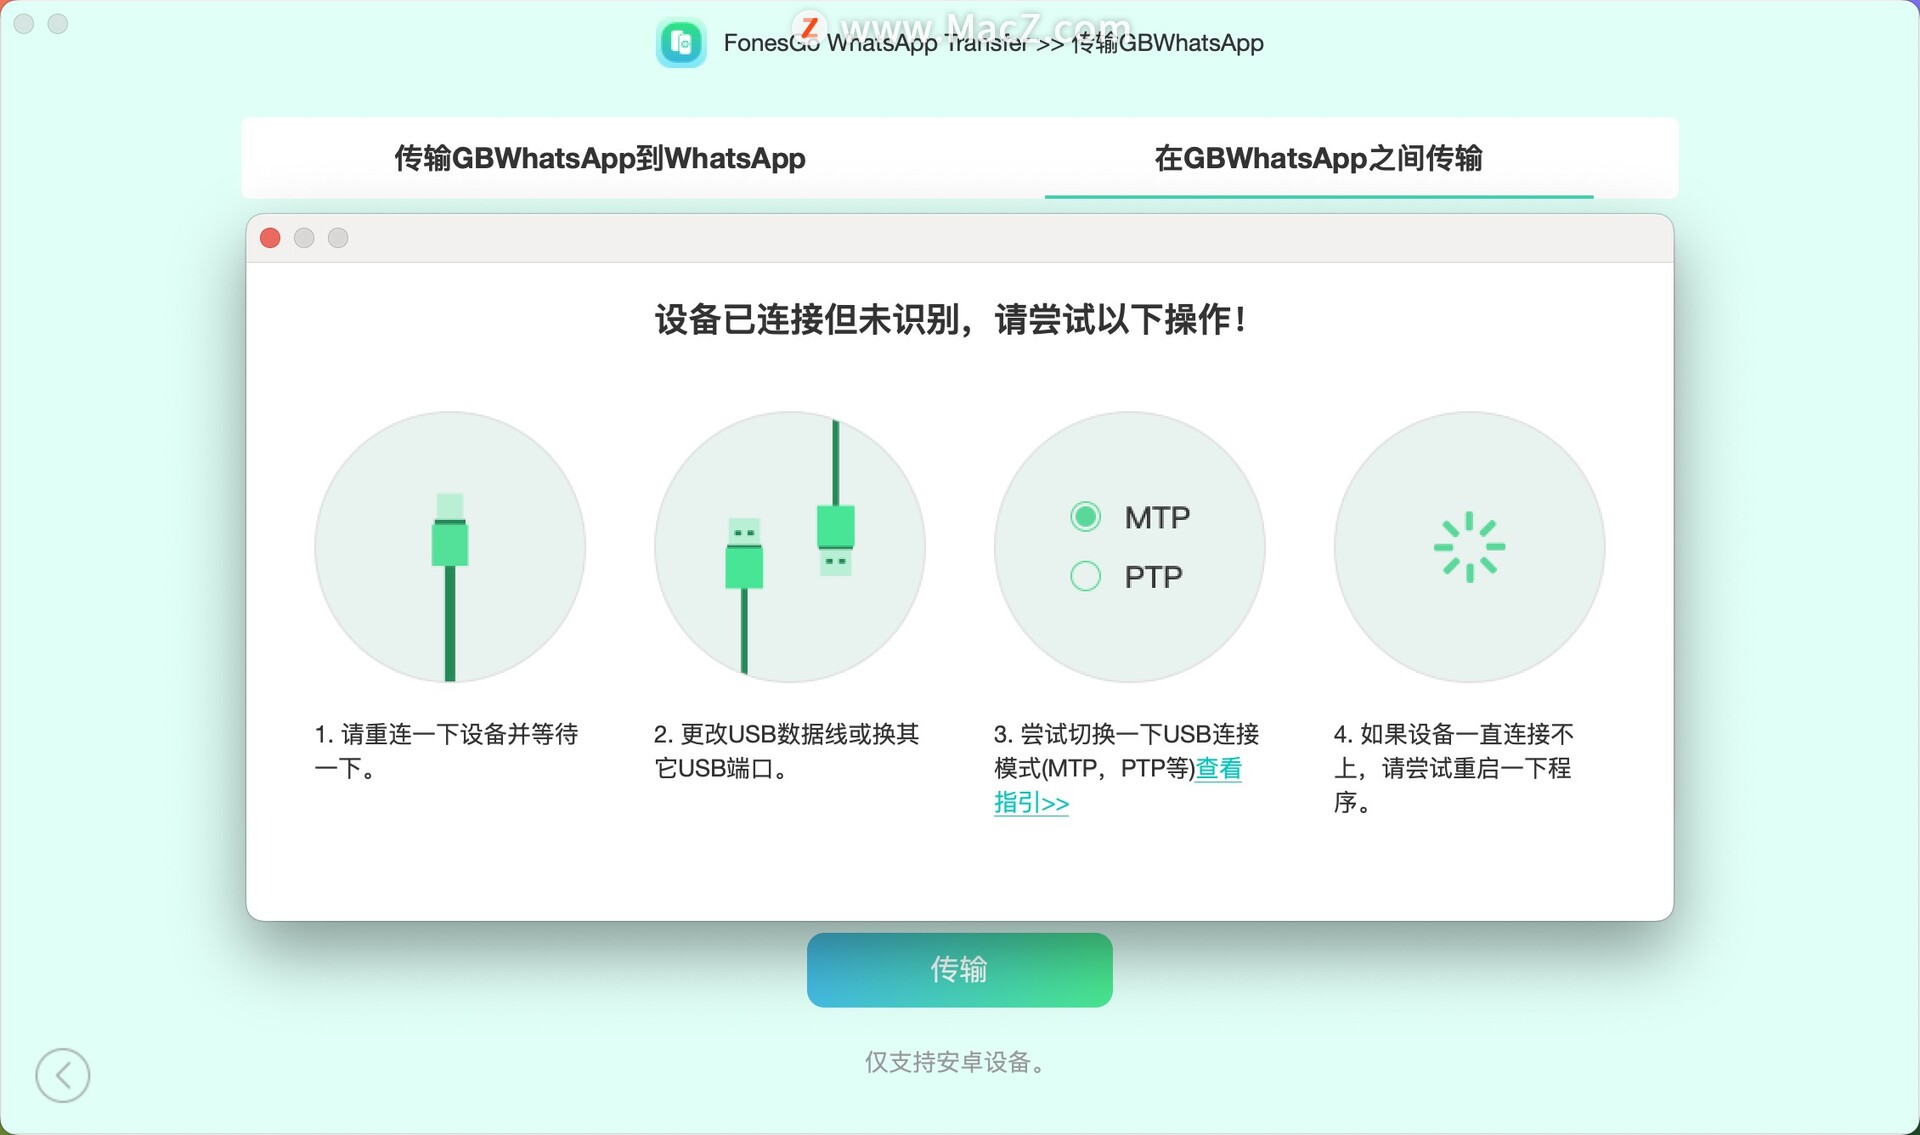Click step text 2. 更改USB数据线或换其它USB端口。

tap(786, 751)
